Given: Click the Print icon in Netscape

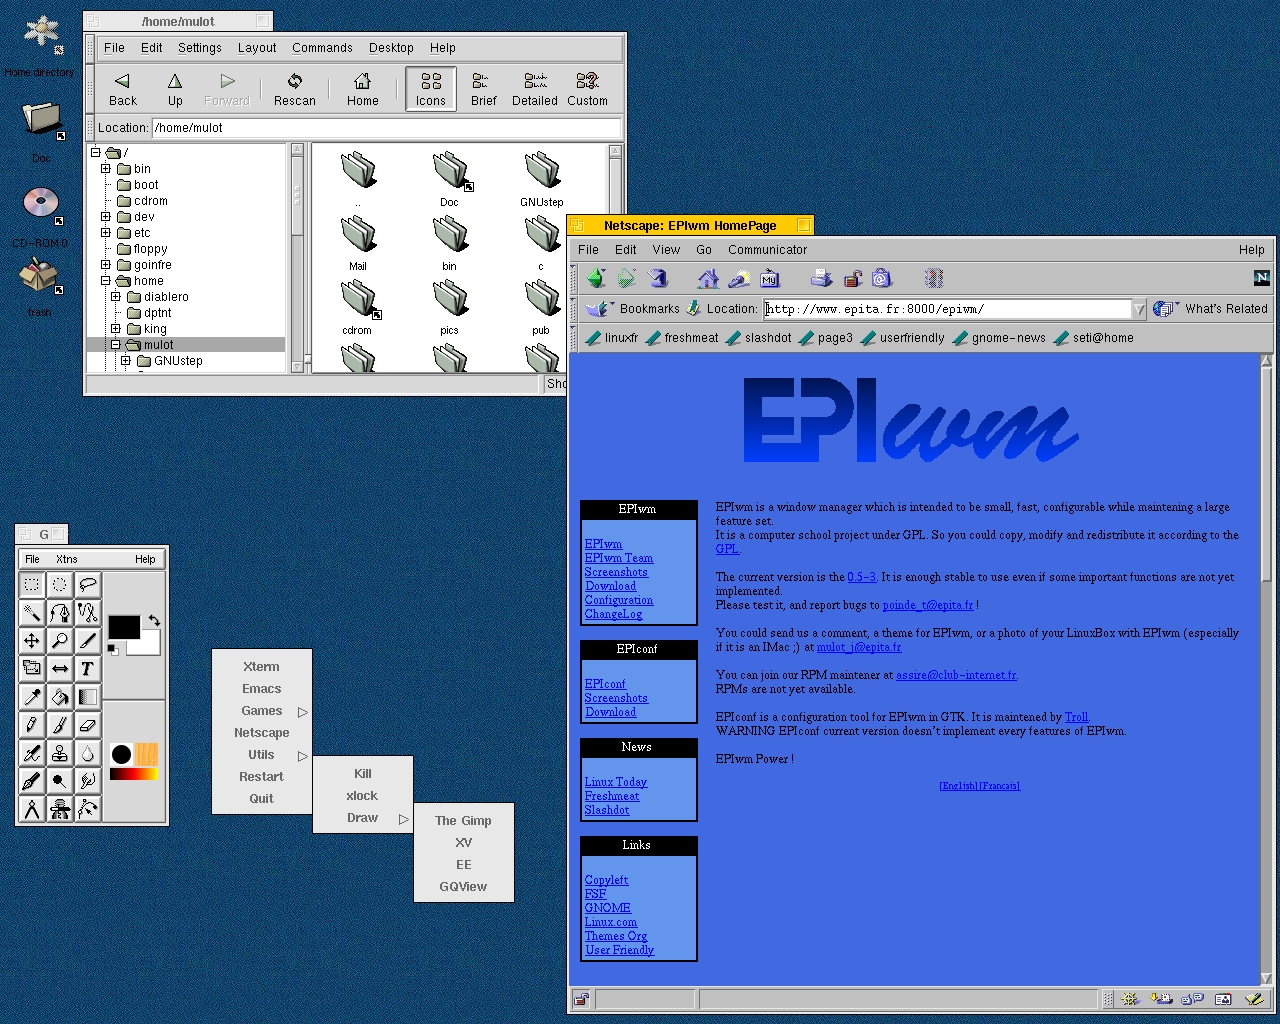Looking at the screenshot, I should [x=821, y=279].
